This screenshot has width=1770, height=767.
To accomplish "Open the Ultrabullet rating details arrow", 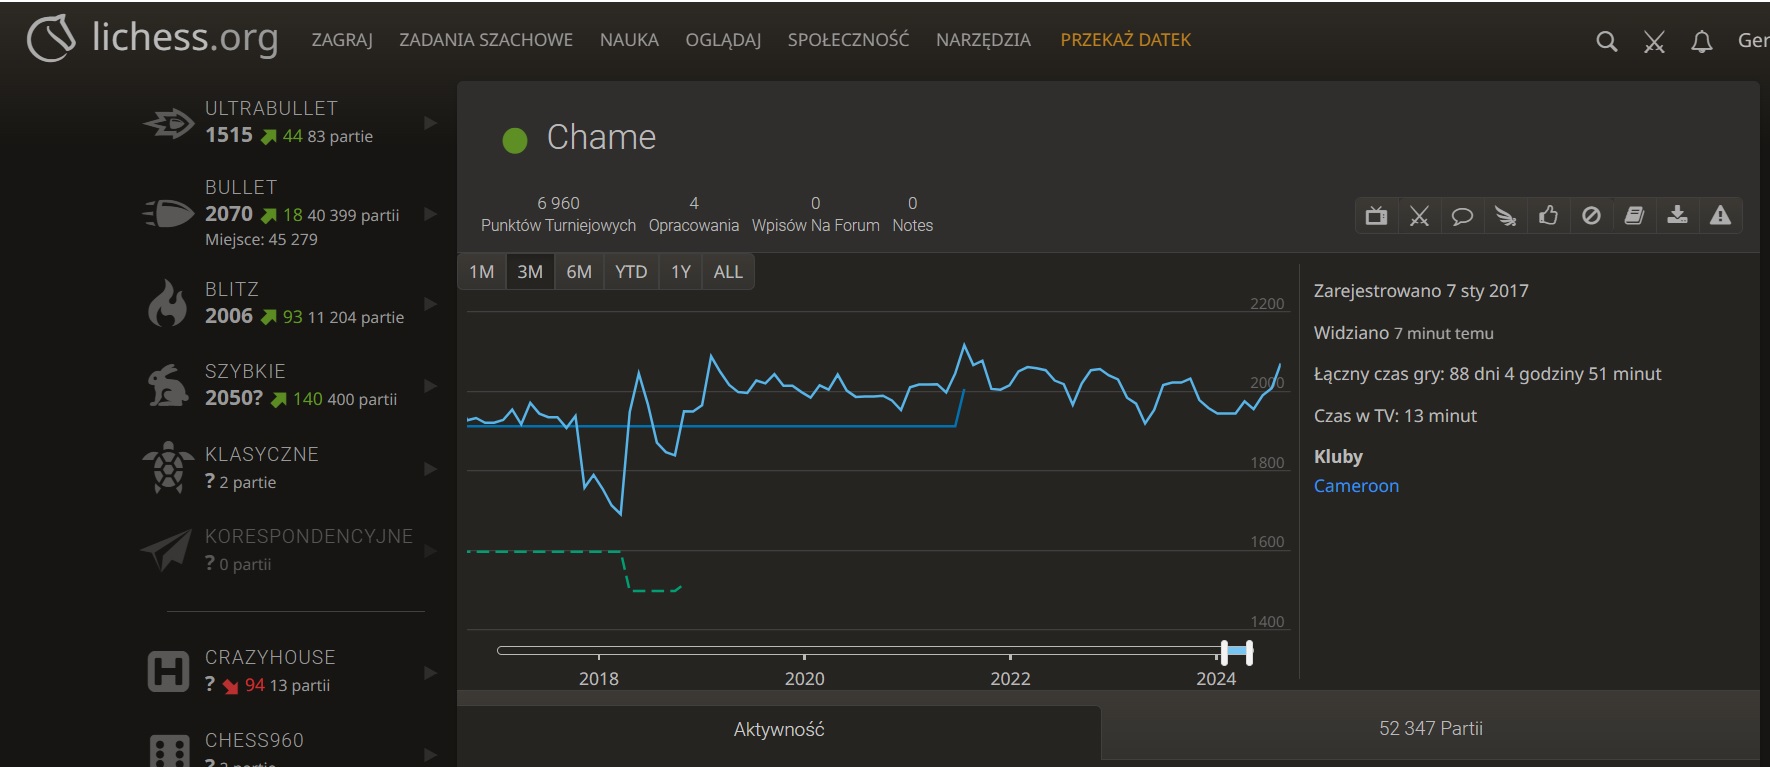I will click(x=430, y=123).
